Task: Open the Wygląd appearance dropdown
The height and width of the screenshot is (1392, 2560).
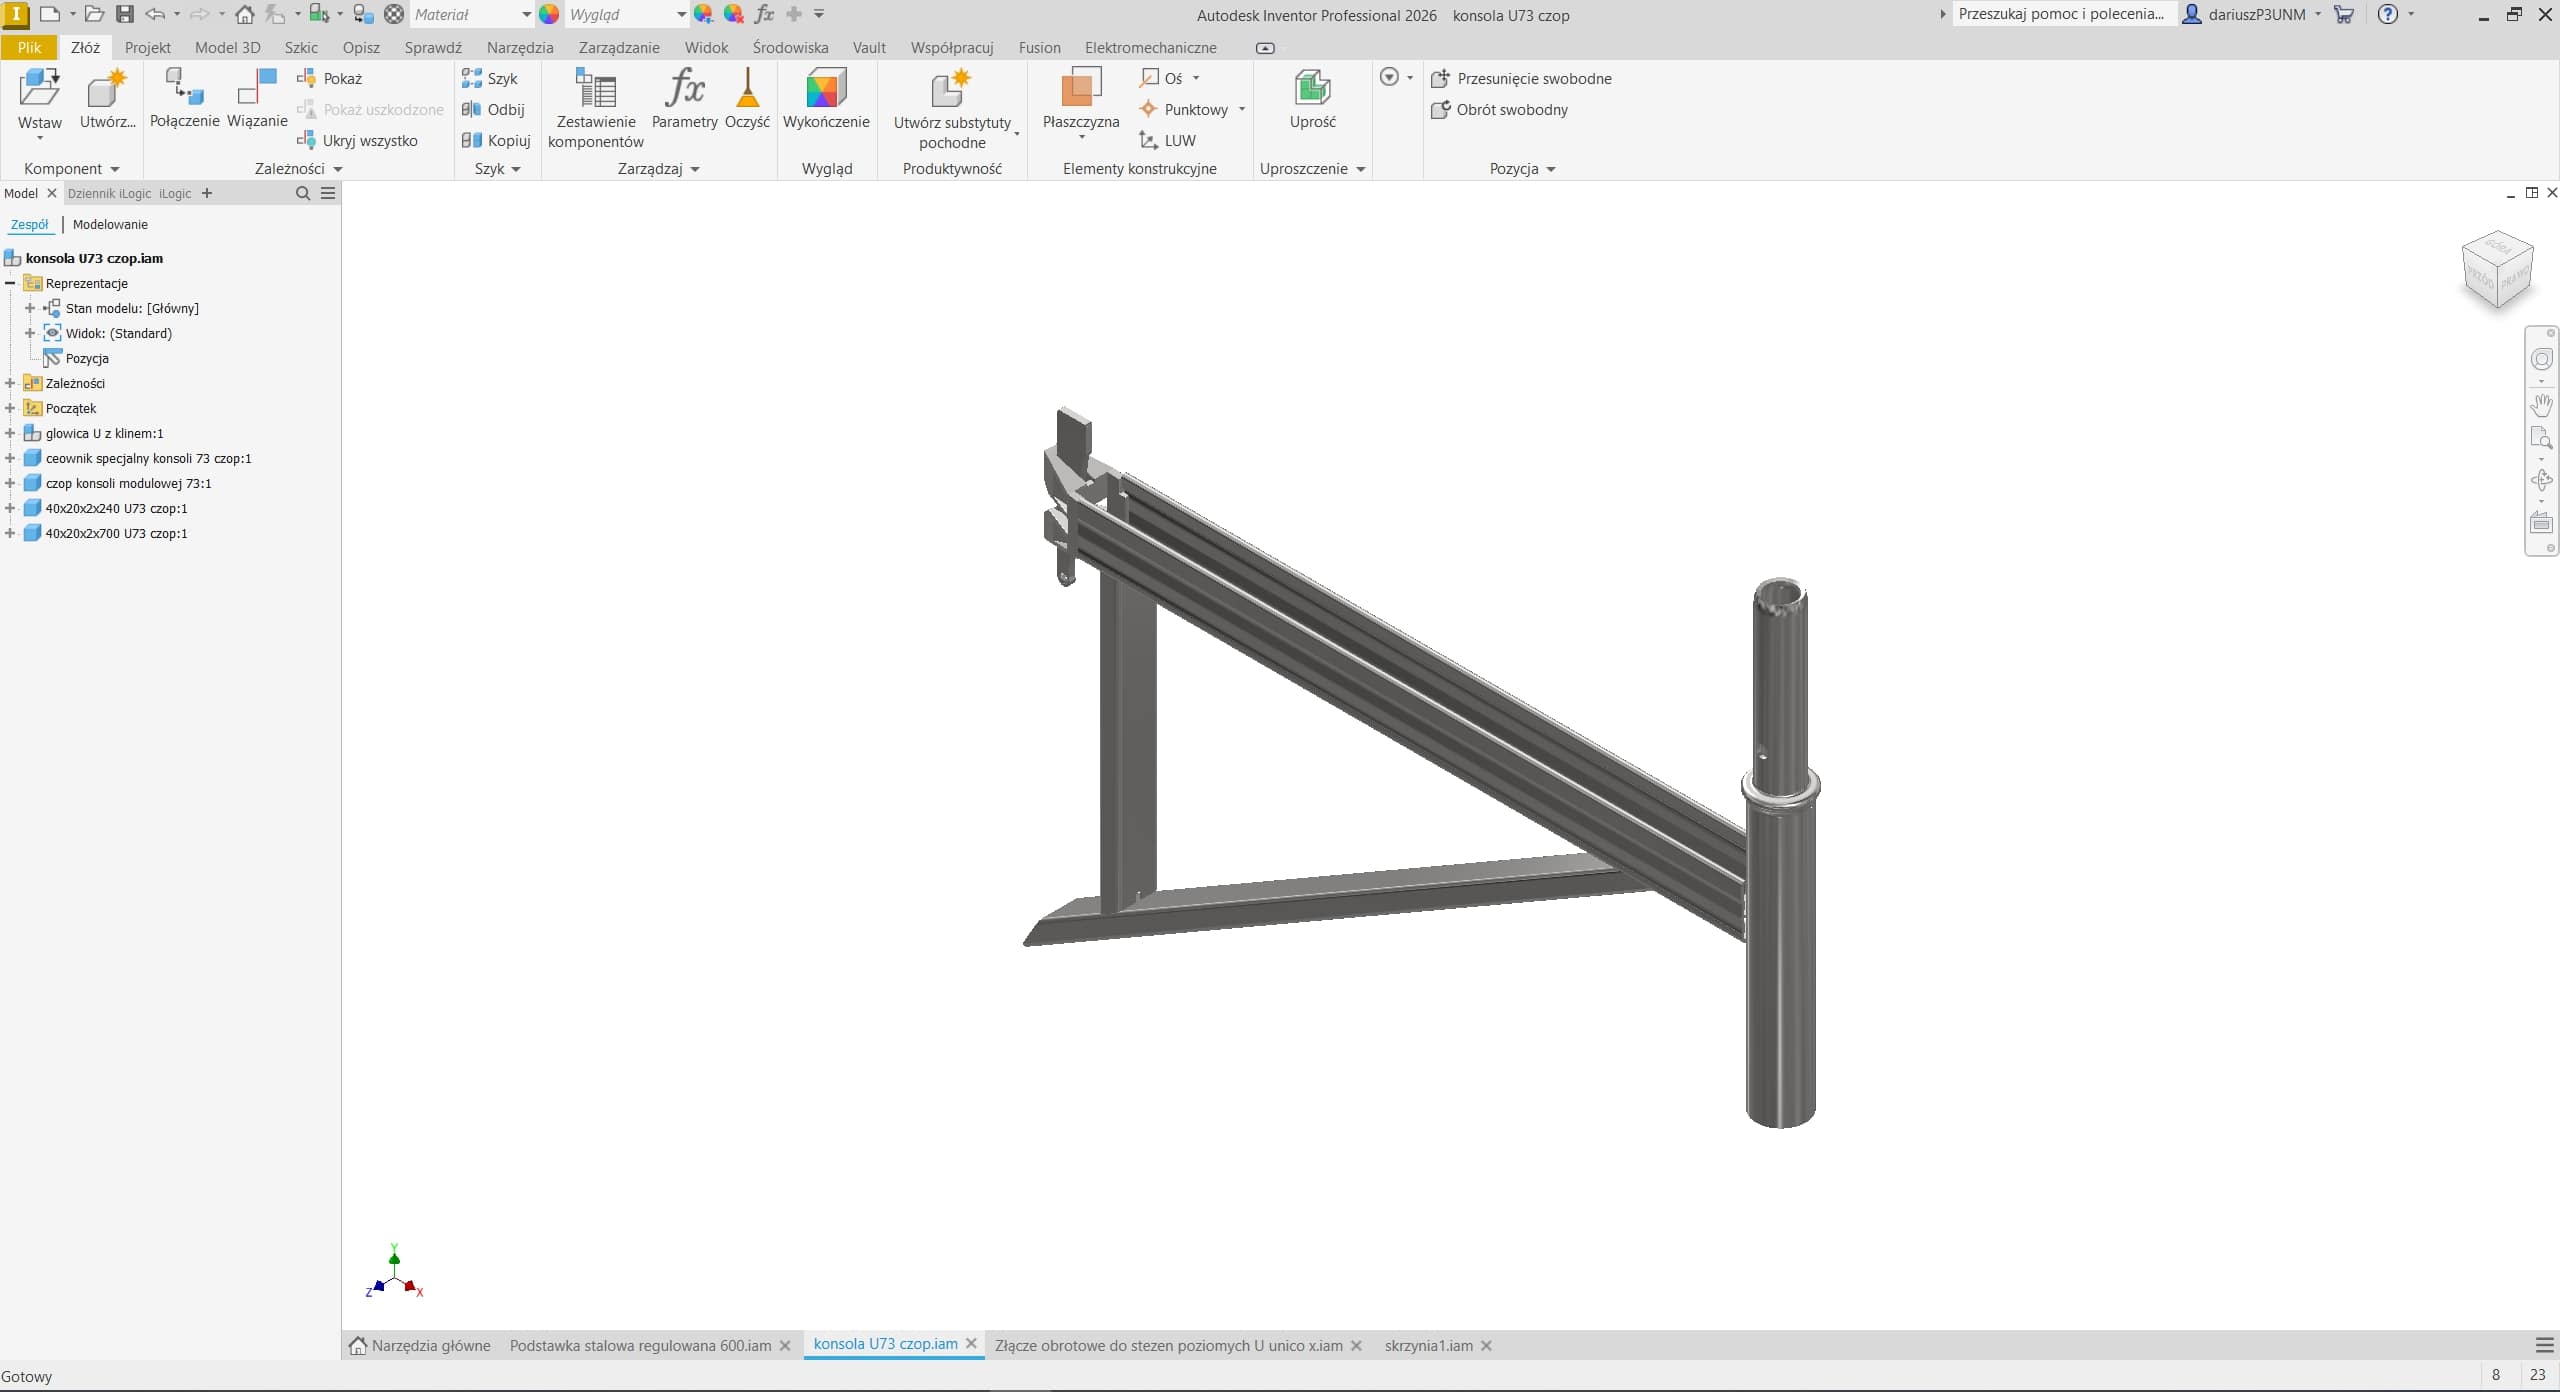Action: pos(681,15)
